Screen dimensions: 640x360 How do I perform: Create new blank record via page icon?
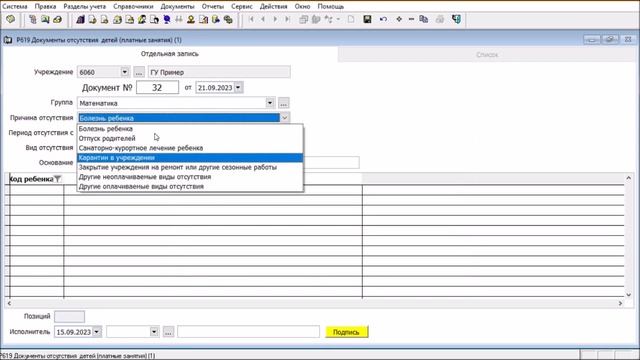351,19
